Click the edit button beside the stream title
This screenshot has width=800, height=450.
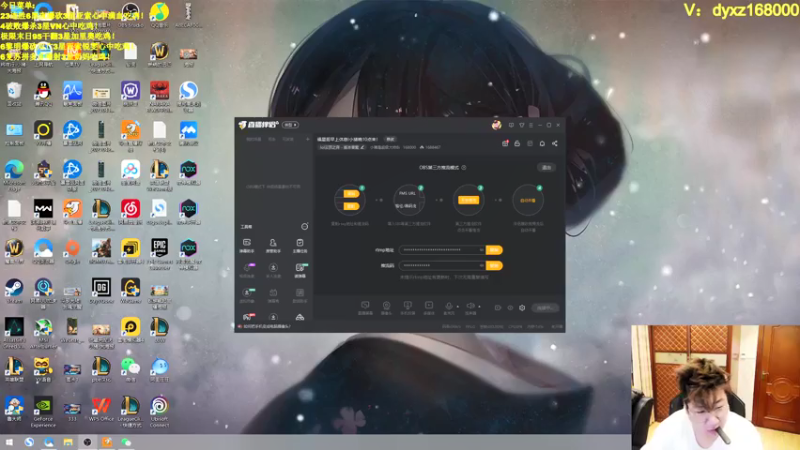pyautogui.click(x=390, y=139)
